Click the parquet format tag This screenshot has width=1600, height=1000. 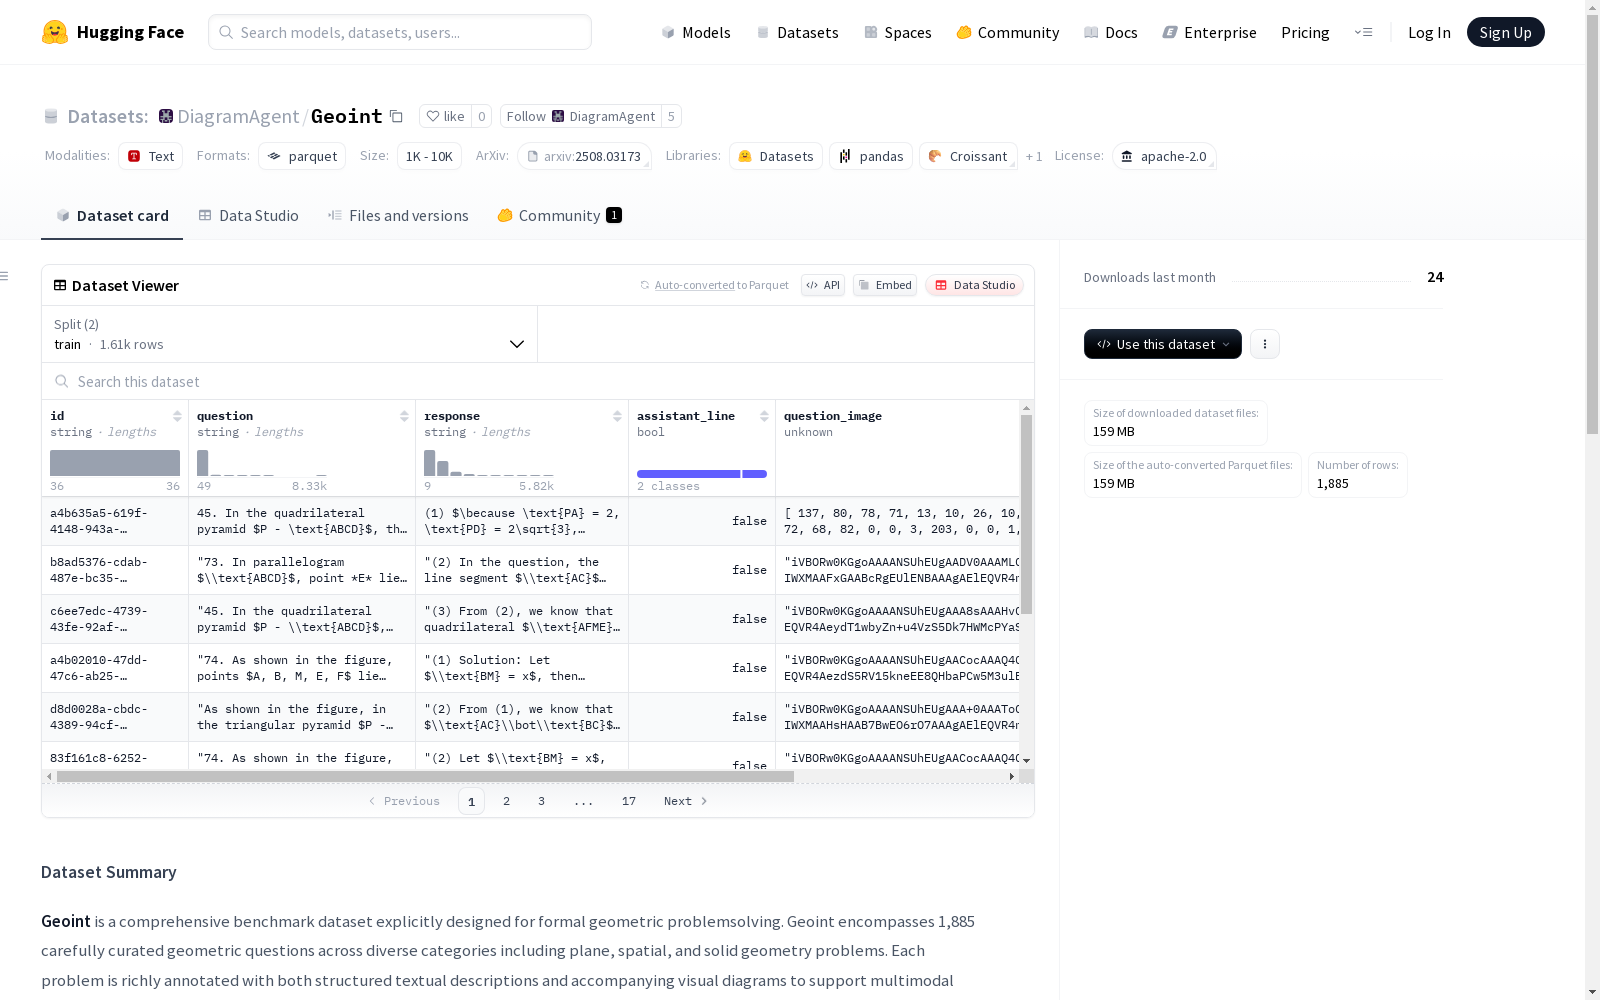coord(302,156)
